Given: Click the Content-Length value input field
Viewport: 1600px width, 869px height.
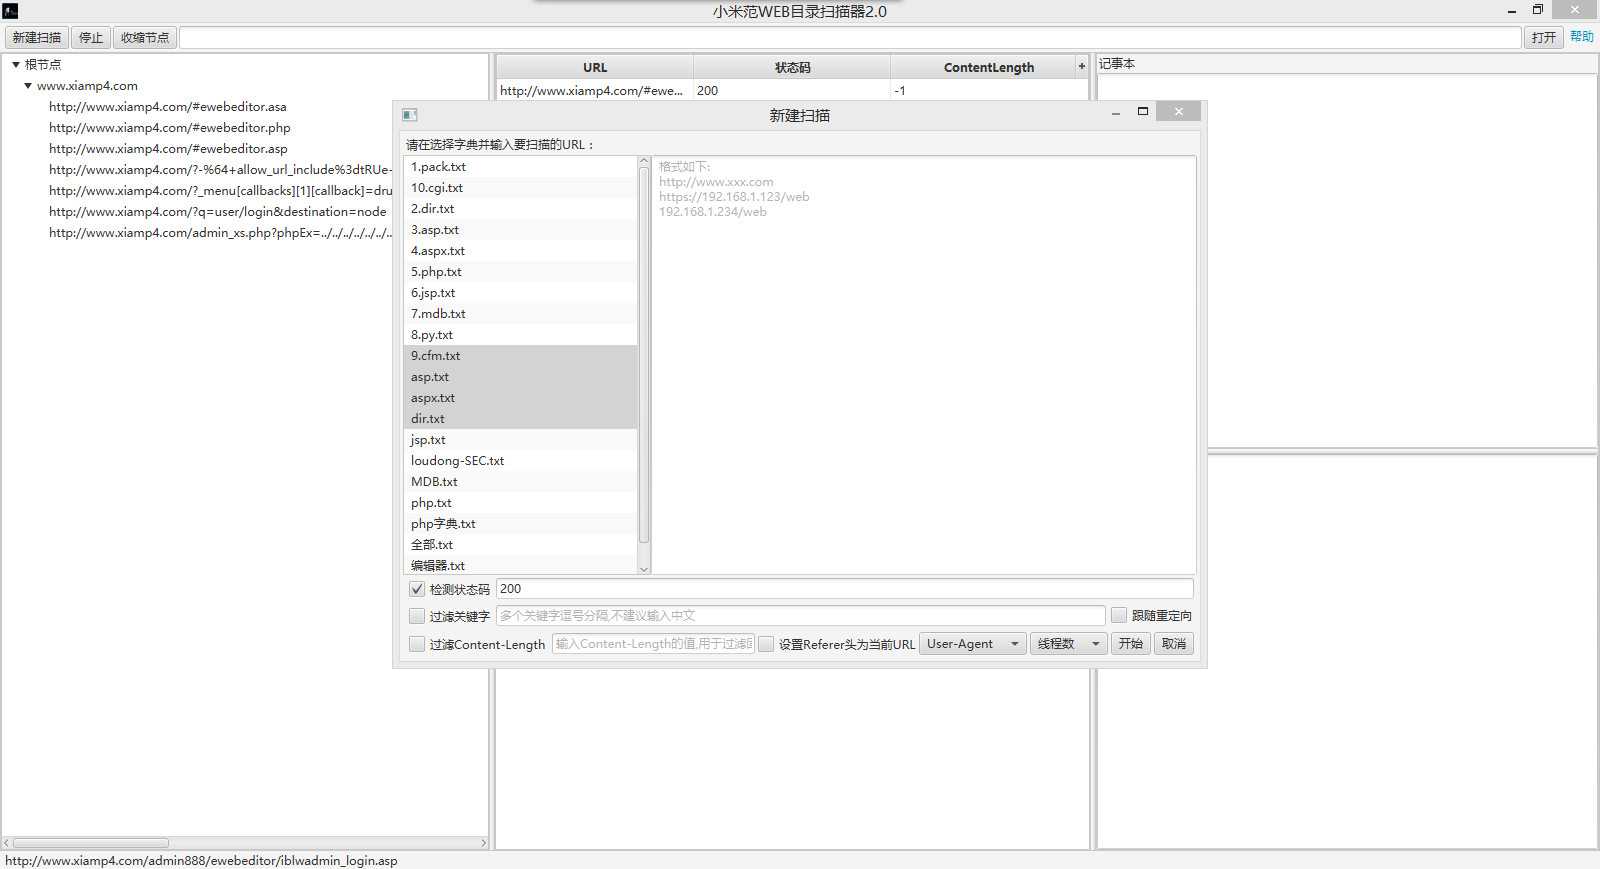Looking at the screenshot, I should click(653, 644).
